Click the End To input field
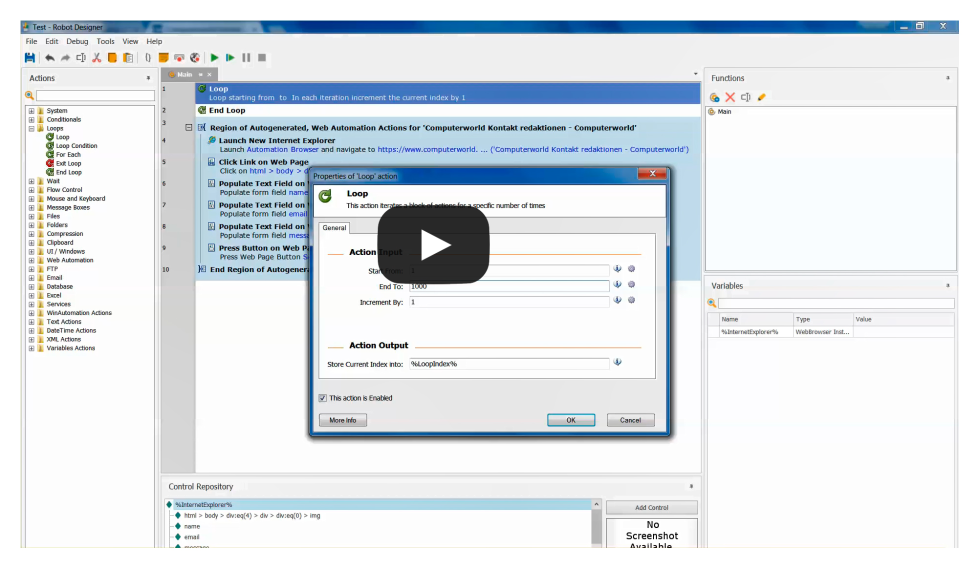 [x=509, y=286]
